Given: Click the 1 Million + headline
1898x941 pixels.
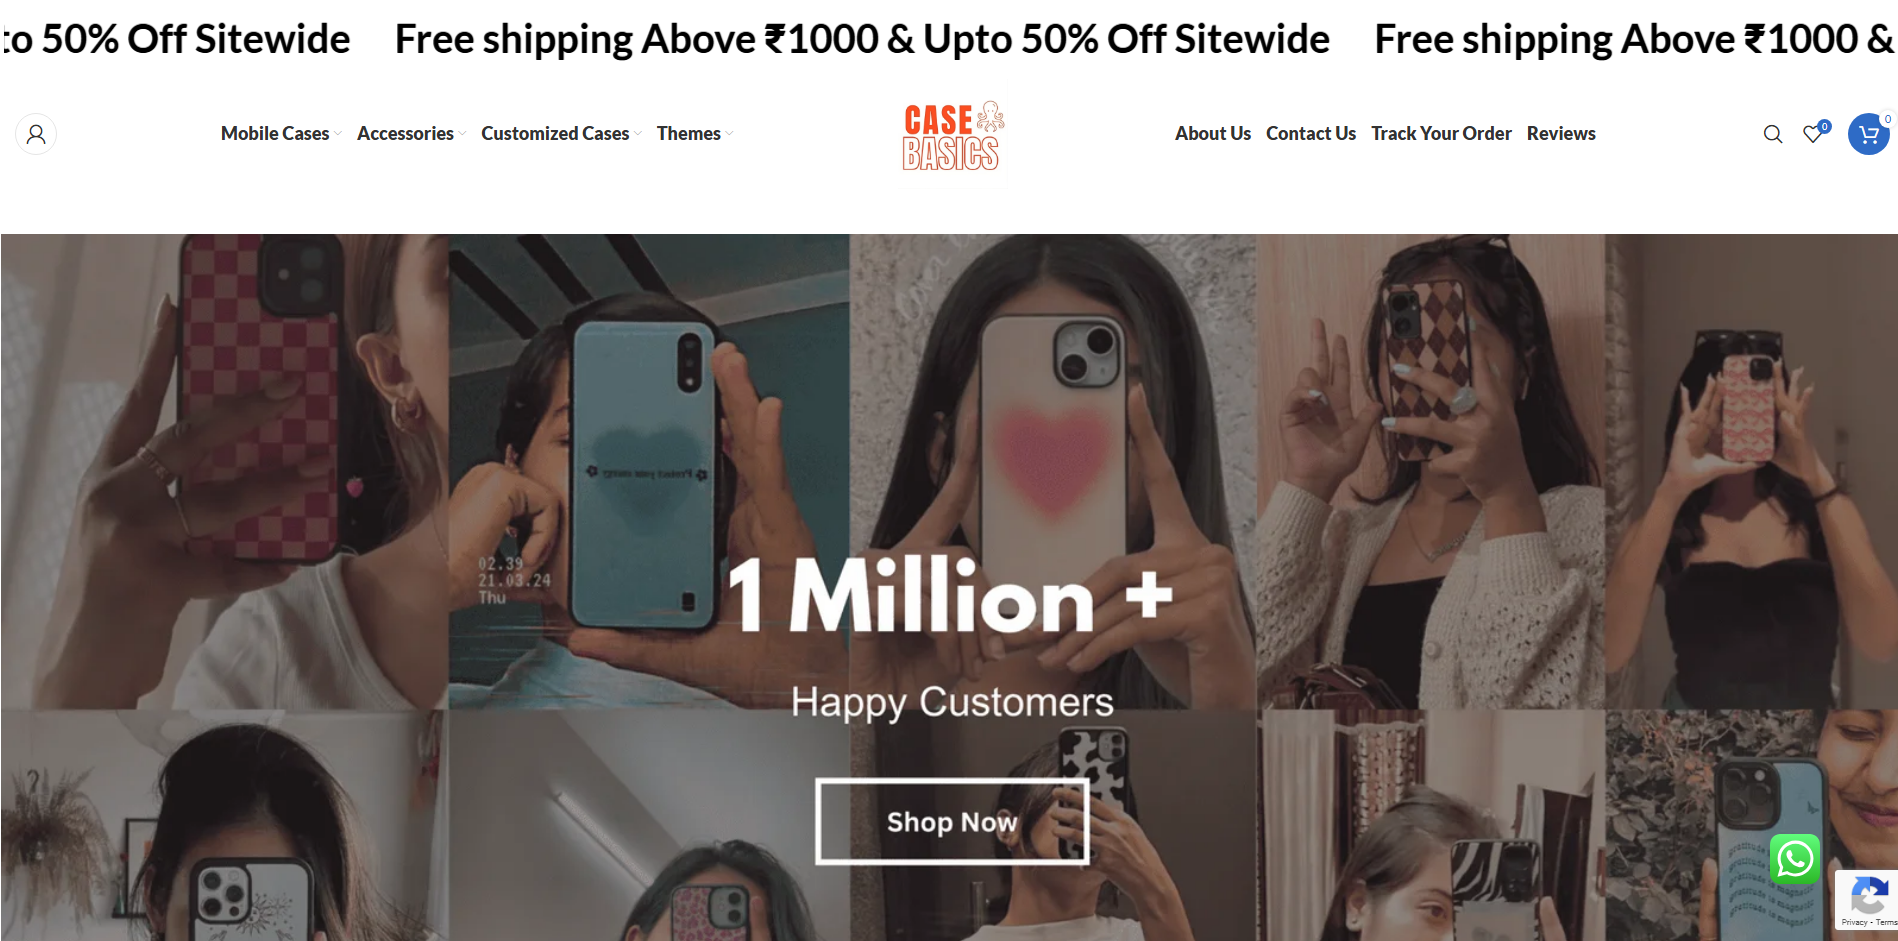Looking at the screenshot, I should [950, 596].
